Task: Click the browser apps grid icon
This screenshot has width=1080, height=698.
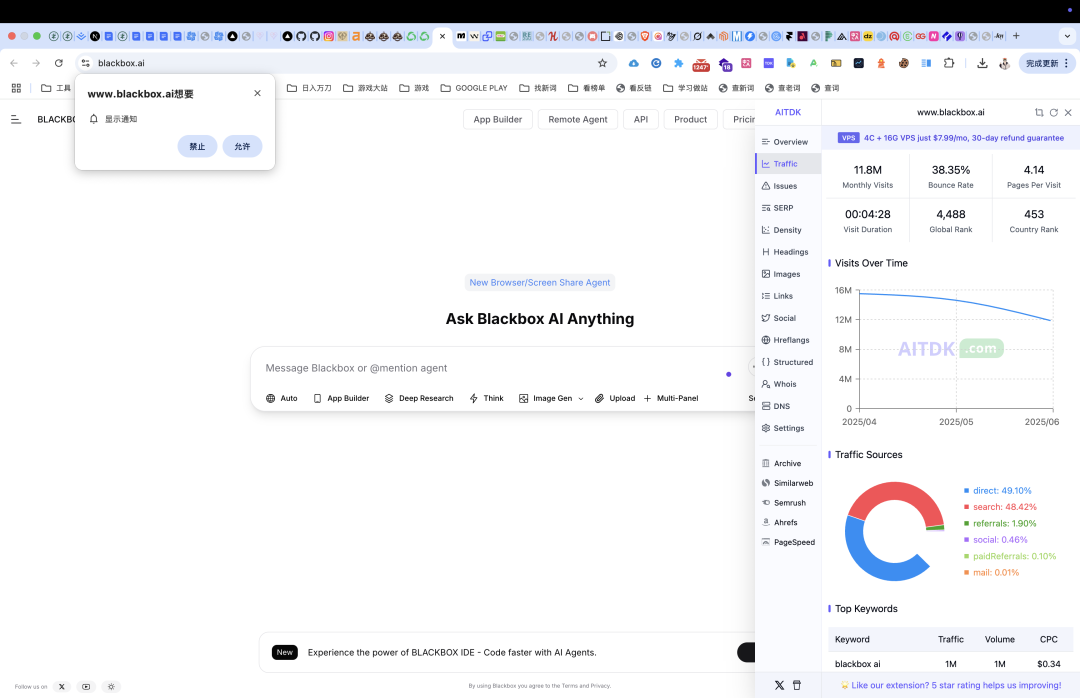Action: pyautogui.click(x=17, y=88)
